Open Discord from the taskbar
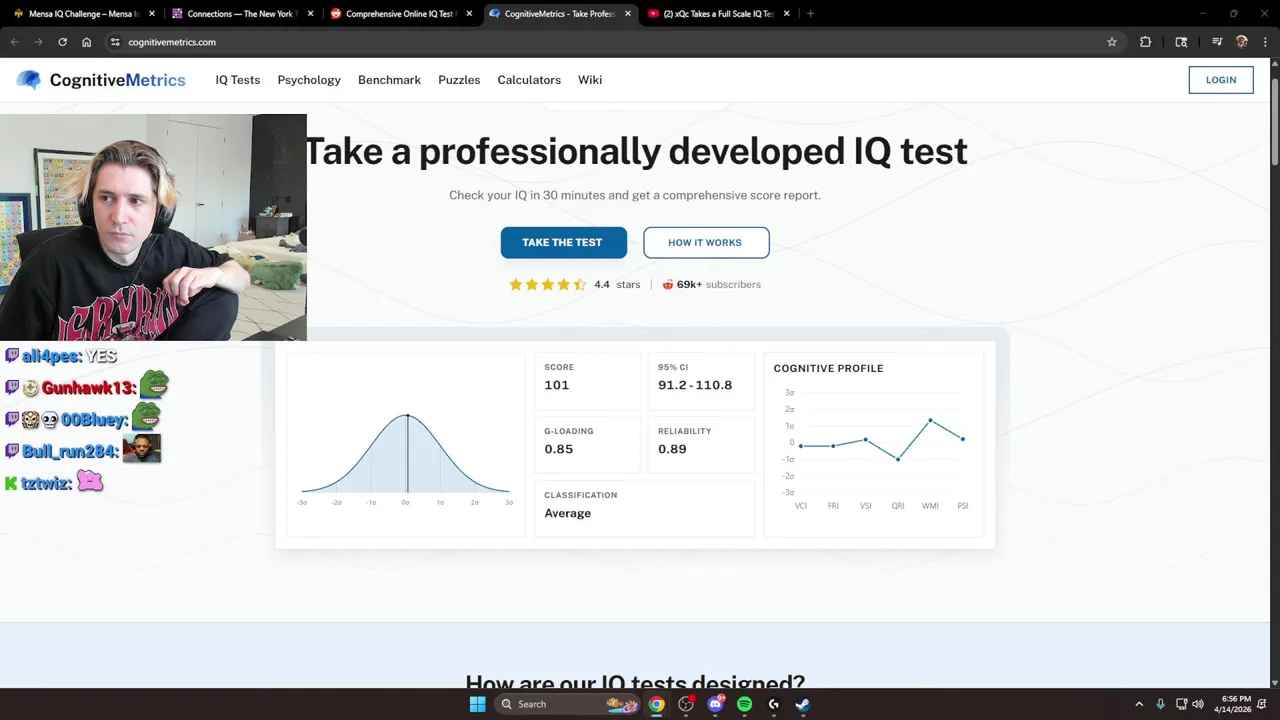Viewport: 1280px width, 720px height. tap(715, 704)
